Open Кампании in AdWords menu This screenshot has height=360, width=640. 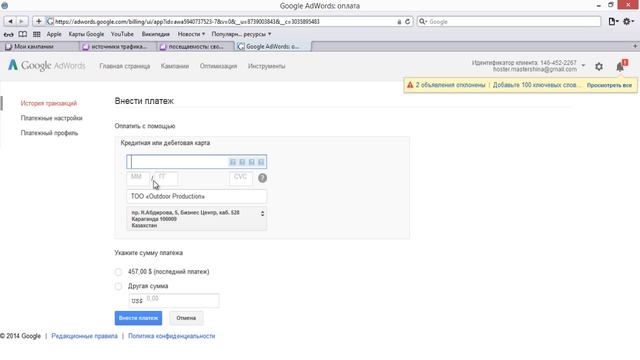(x=175, y=66)
